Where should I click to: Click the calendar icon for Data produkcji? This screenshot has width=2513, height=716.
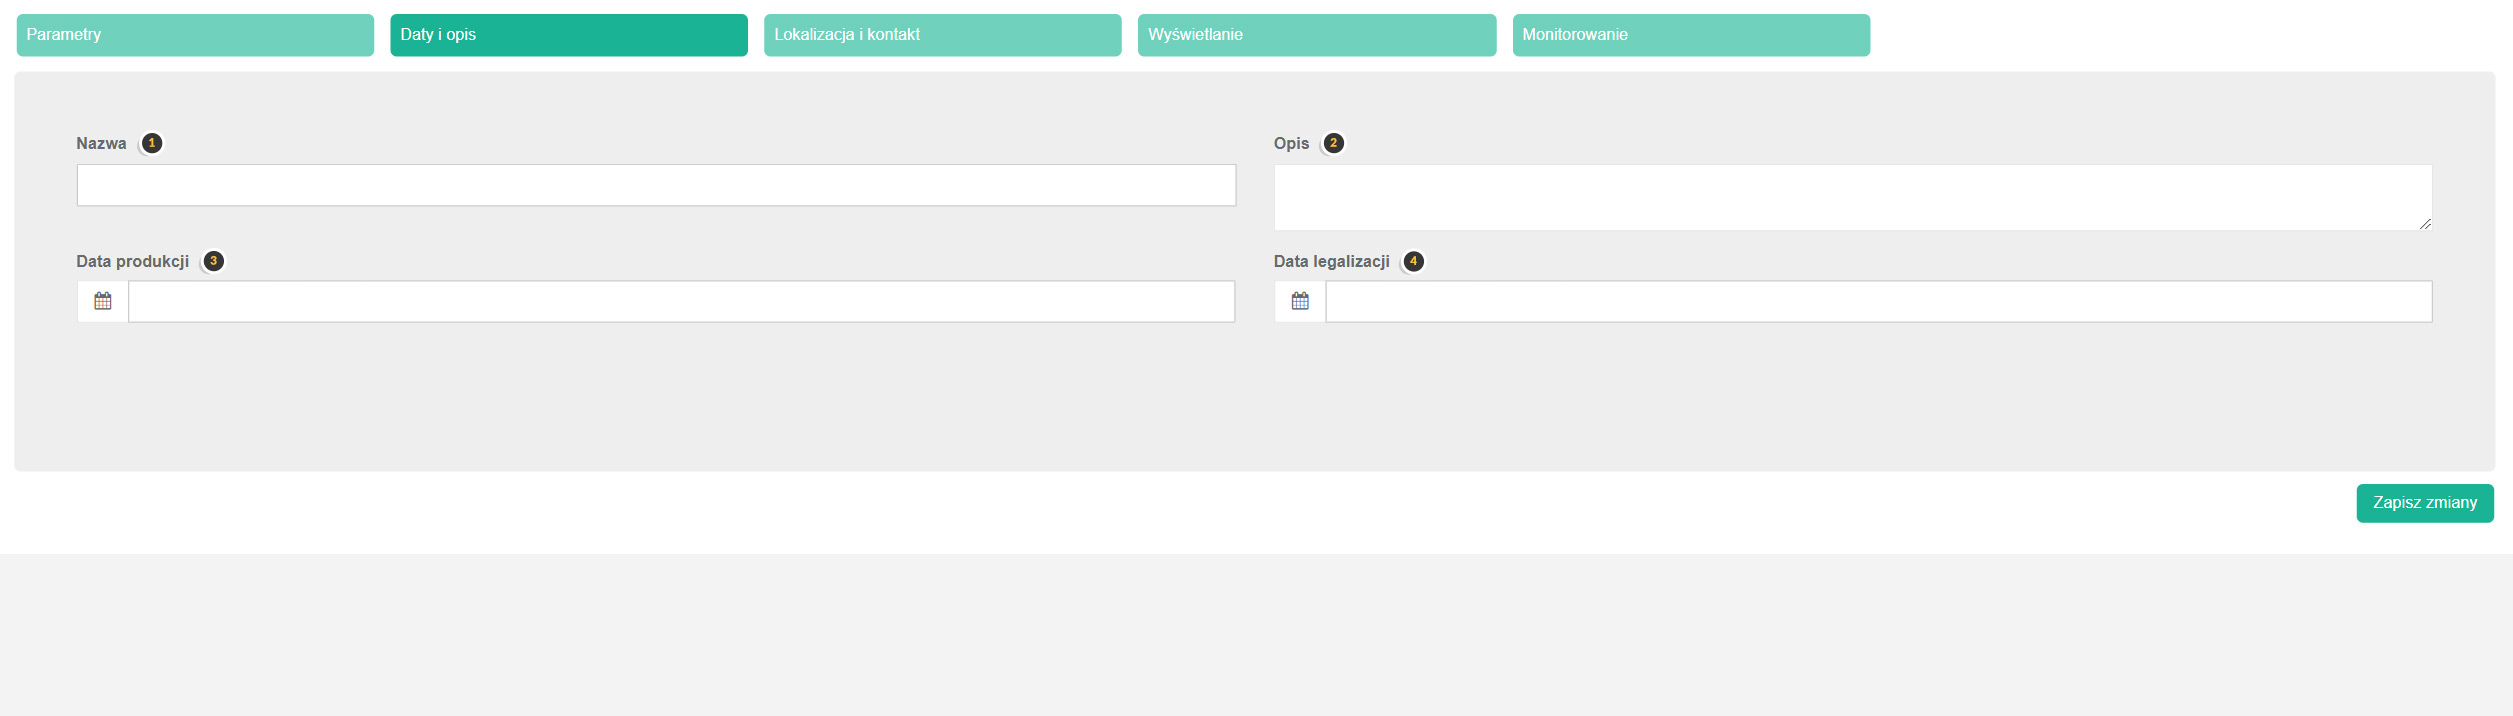point(102,301)
